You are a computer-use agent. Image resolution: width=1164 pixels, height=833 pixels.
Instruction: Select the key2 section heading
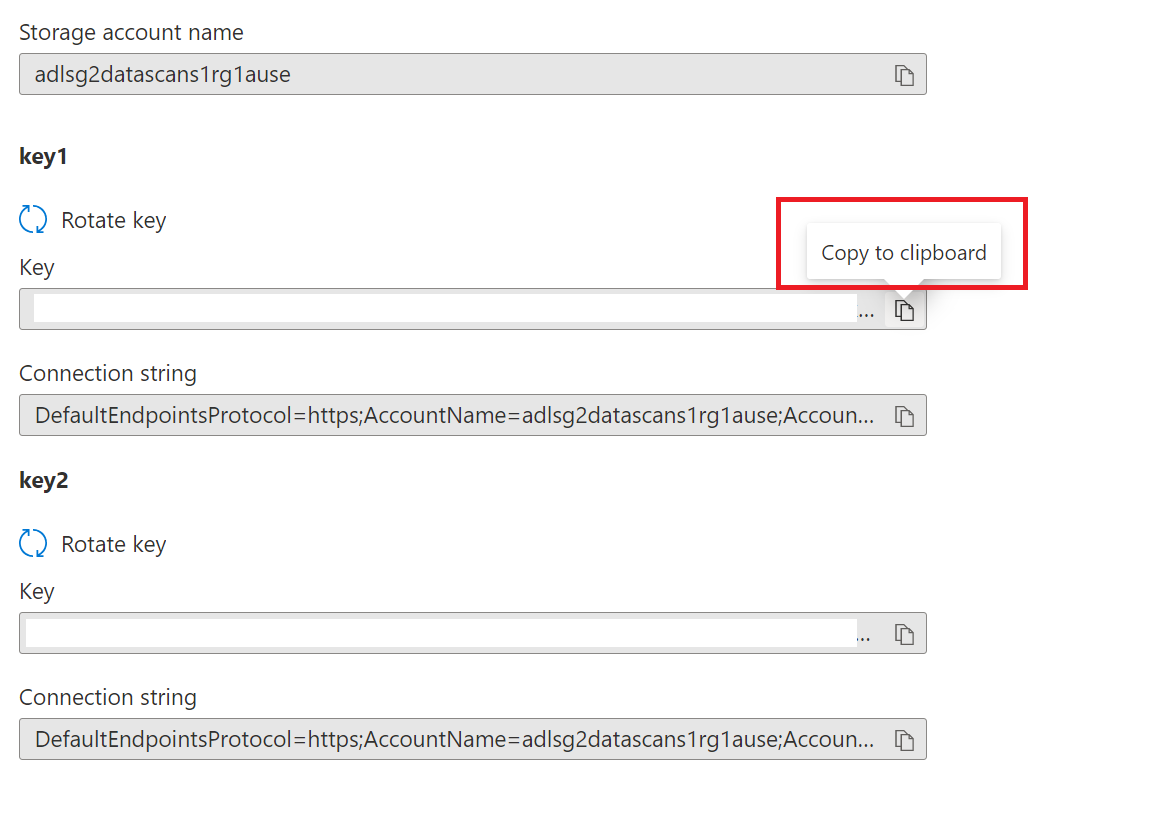(44, 480)
